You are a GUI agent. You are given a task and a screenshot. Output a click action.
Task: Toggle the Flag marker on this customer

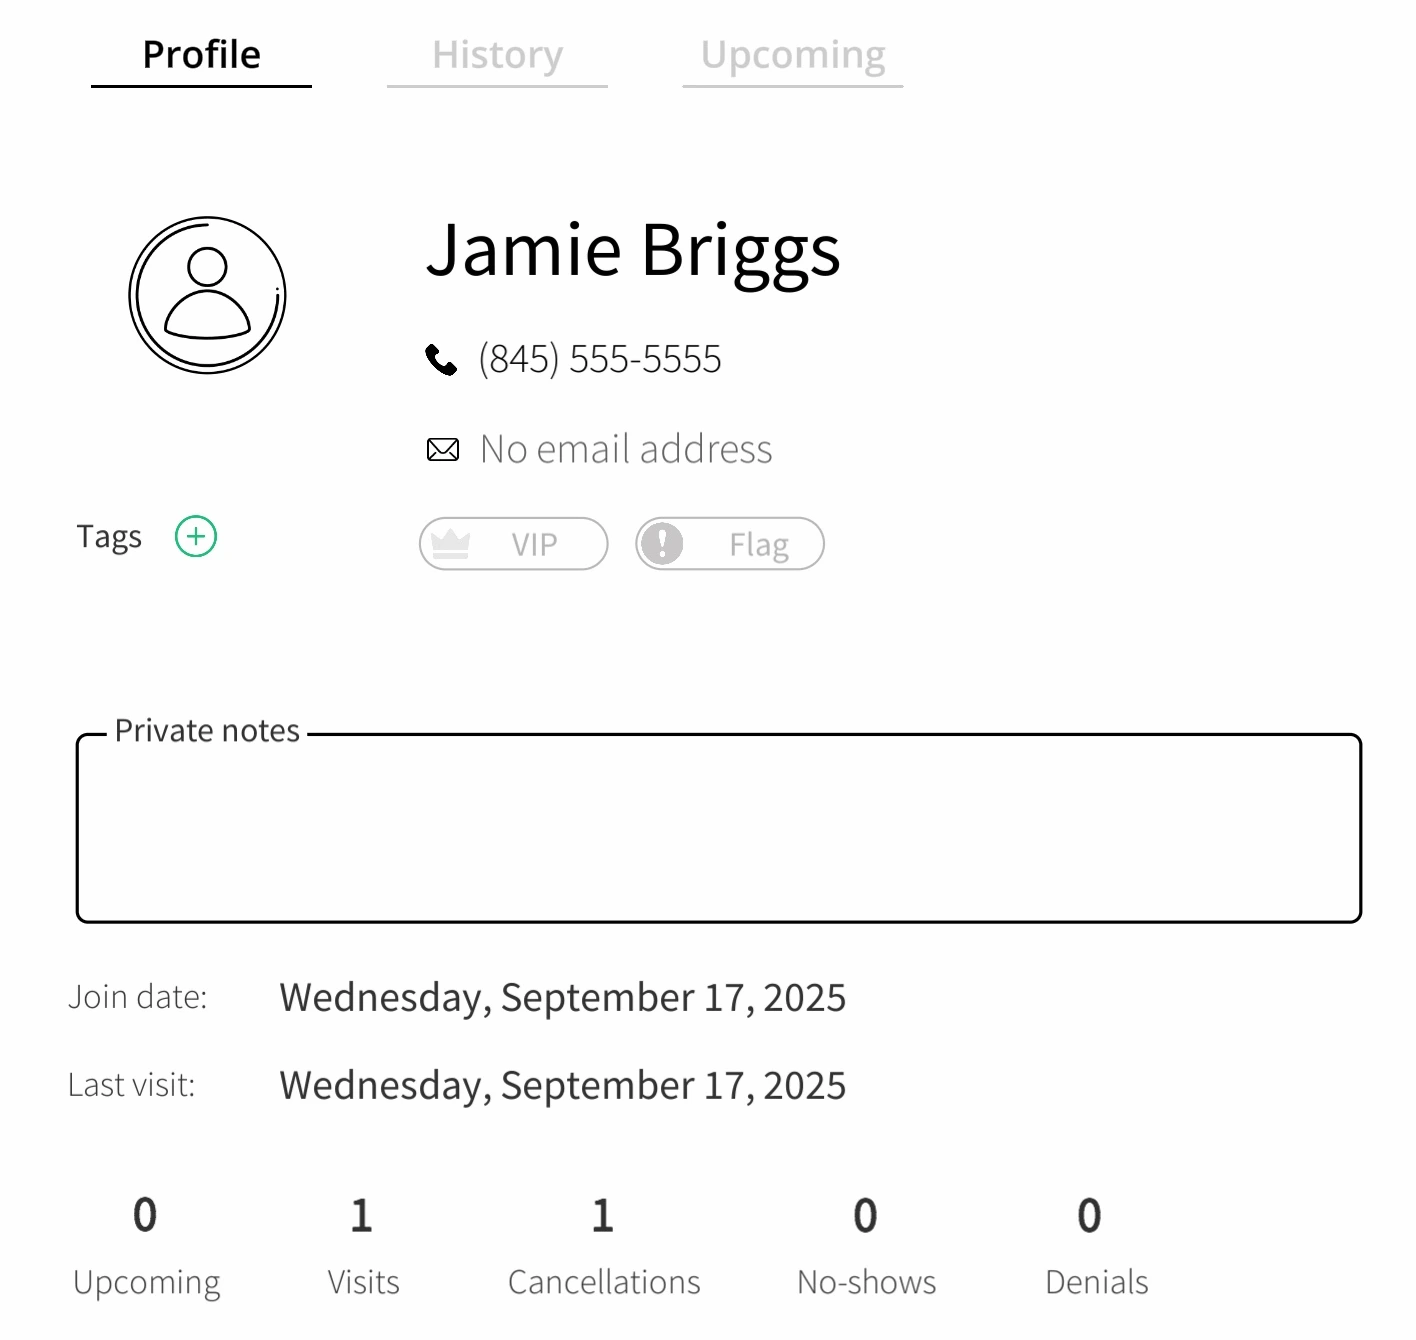(x=729, y=543)
